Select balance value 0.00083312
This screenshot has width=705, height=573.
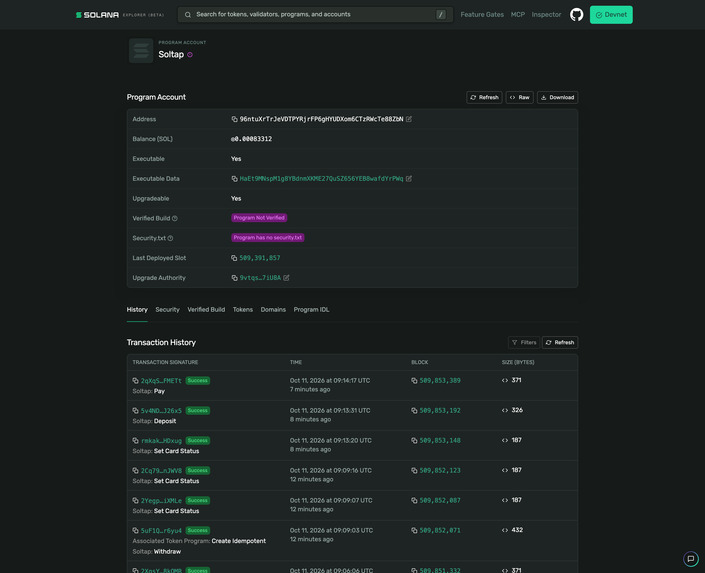251,139
